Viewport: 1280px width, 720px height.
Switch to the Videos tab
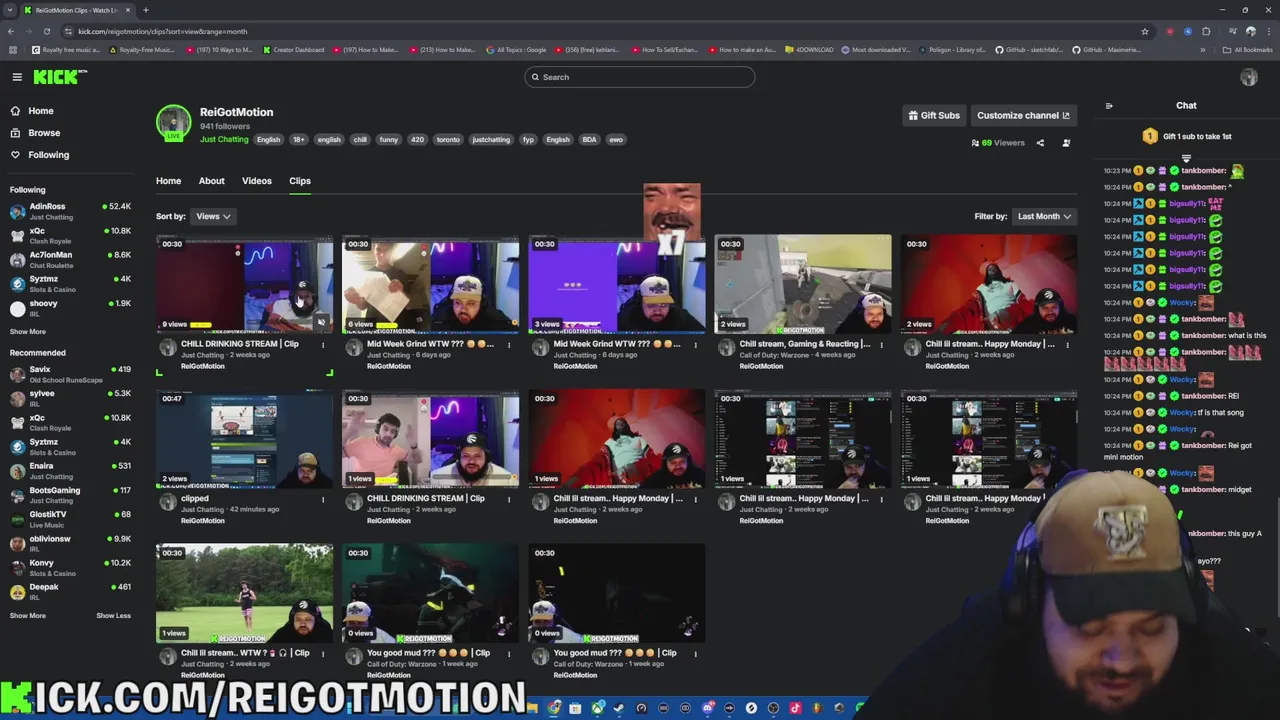pyautogui.click(x=256, y=181)
